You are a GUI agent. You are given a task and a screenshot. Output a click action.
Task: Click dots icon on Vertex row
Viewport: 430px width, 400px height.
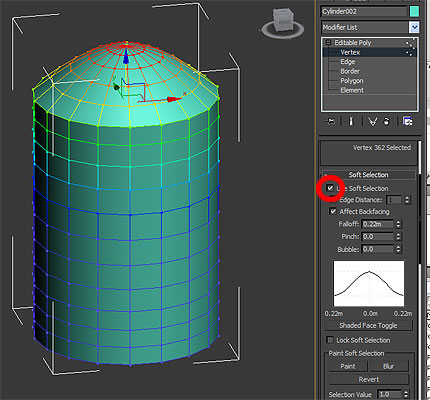409,53
